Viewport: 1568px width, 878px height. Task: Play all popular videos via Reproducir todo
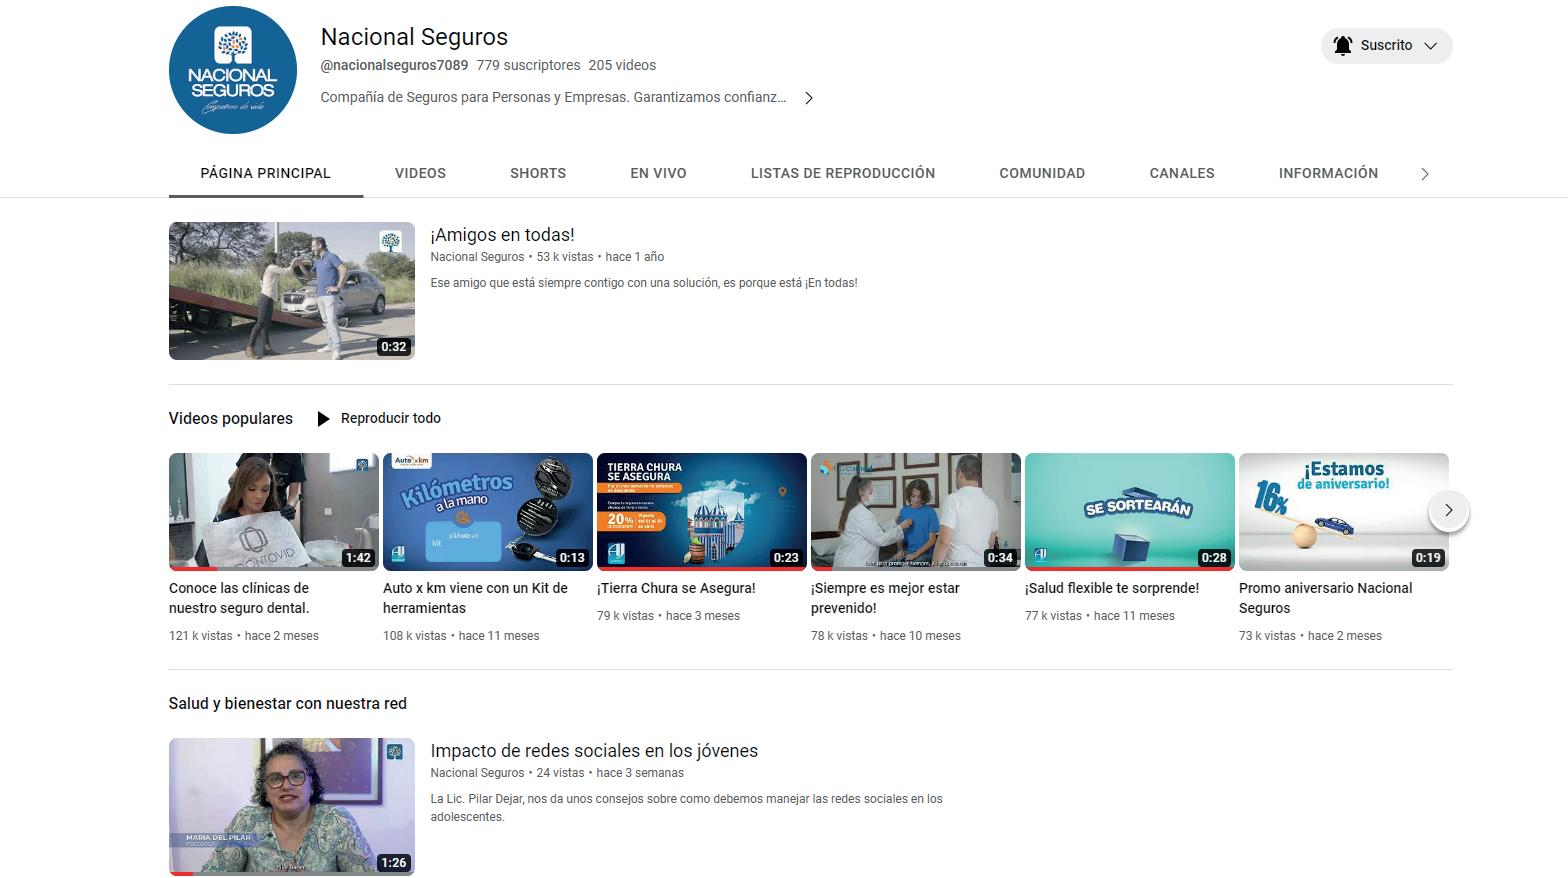pyautogui.click(x=378, y=419)
